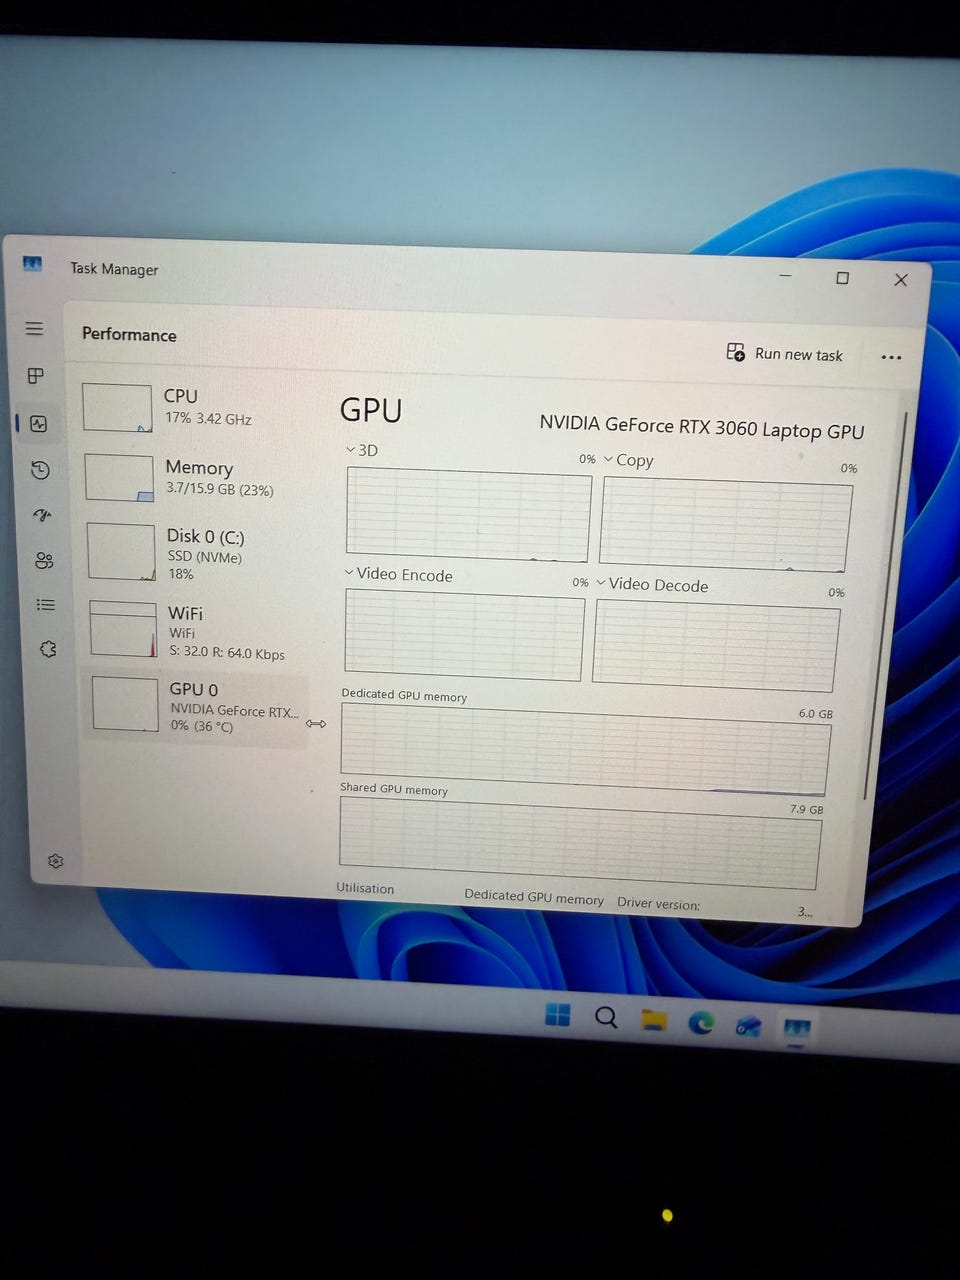The image size is (960, 1280).
Task: Go to the Processes page icon
Action: pos(36,376)
